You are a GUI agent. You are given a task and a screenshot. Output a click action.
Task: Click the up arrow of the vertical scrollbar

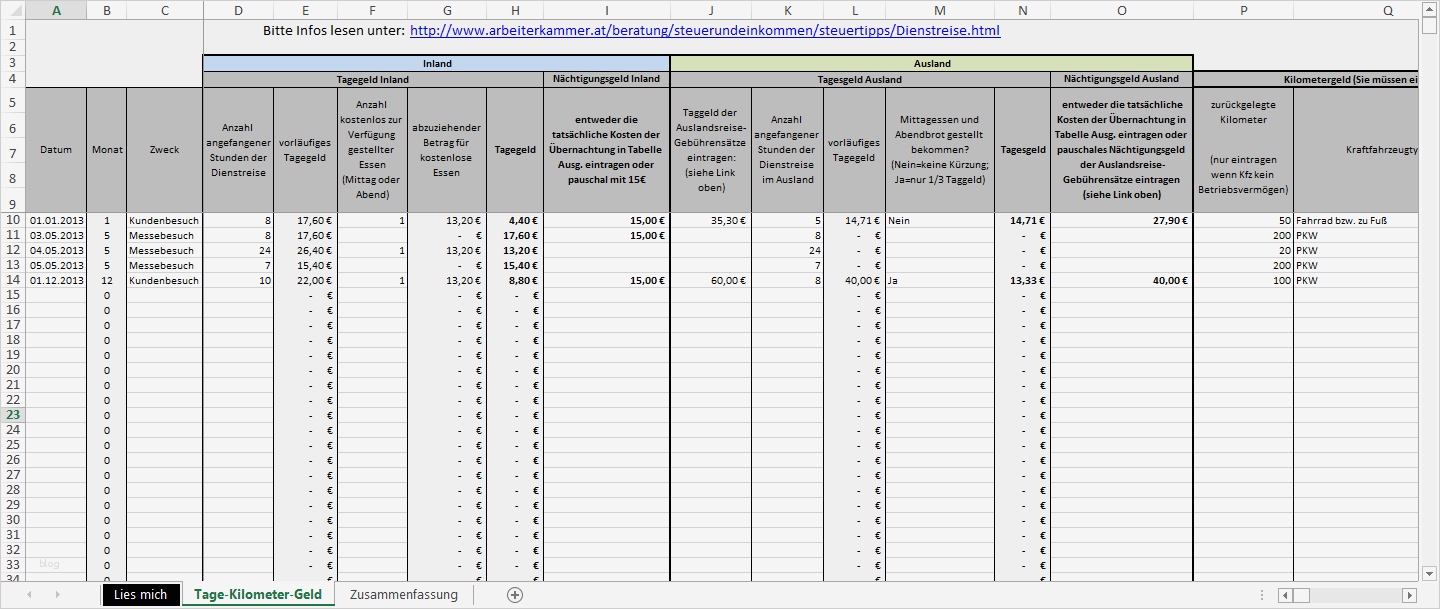coord(1430,8)
